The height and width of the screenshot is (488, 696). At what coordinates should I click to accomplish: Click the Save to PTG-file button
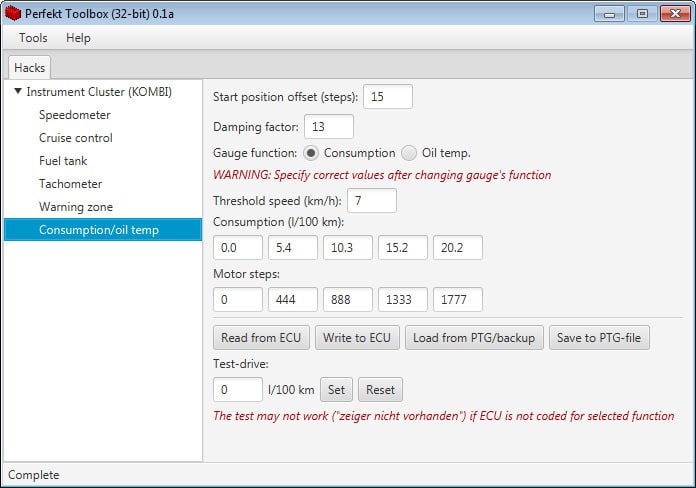(x=600, y=338)
